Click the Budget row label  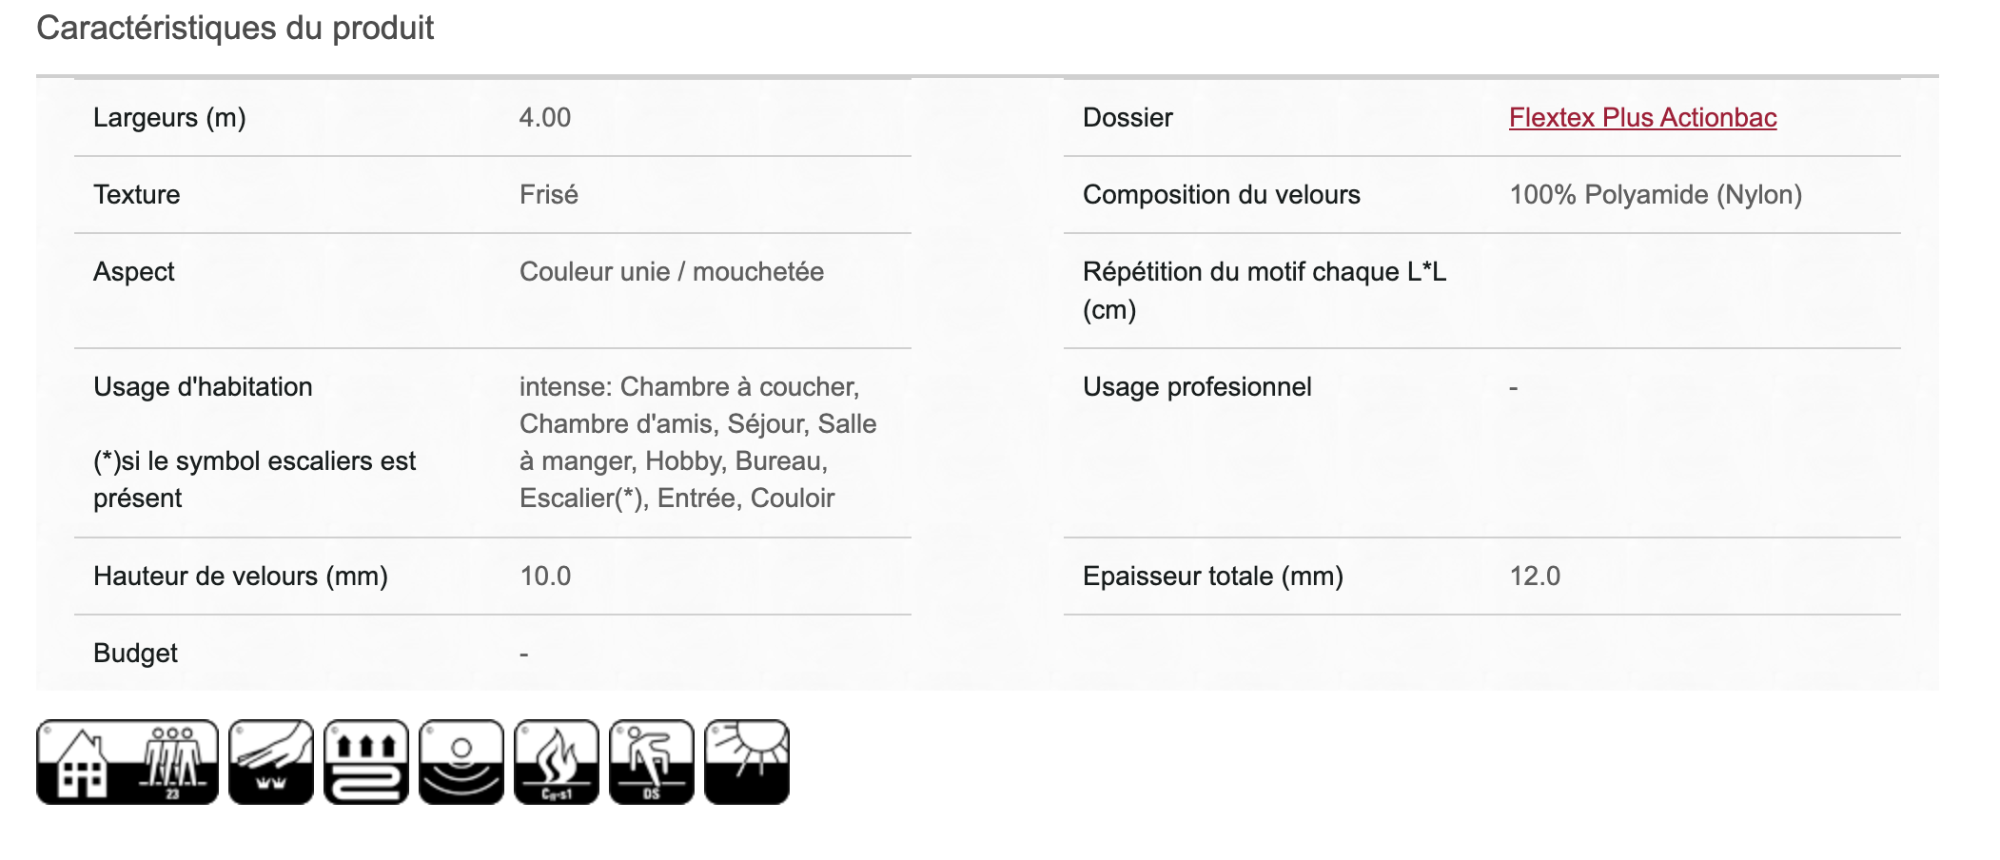coord(135,653)
